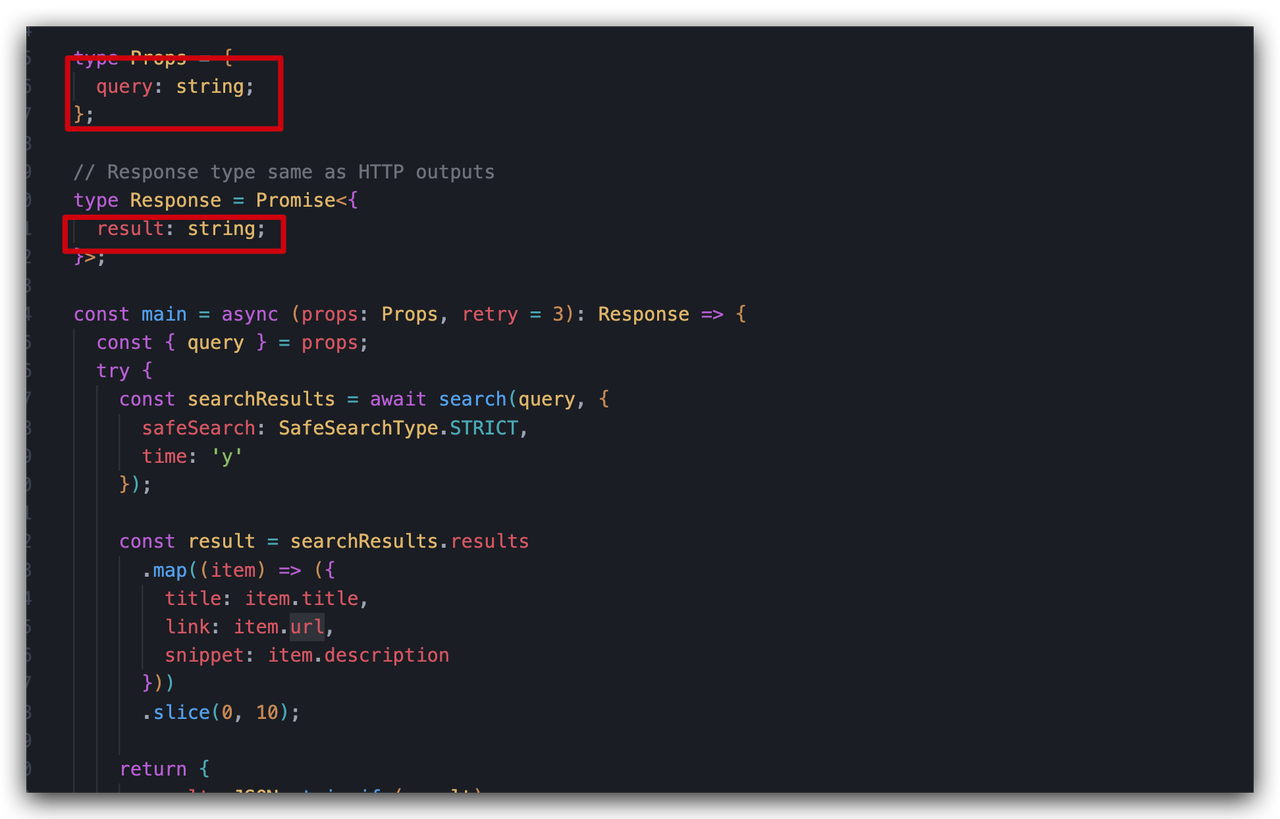Click the retry parameter
Screen dimensions: 1280x819
[x=490, y=314]
